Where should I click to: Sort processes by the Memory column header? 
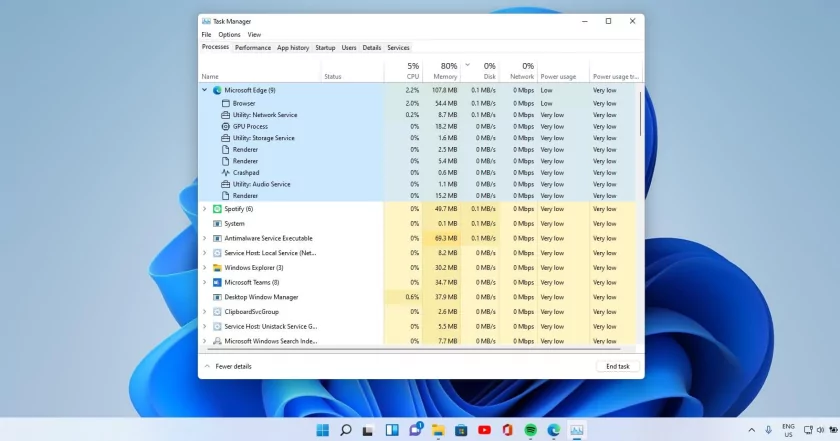(x=445, y=76)
